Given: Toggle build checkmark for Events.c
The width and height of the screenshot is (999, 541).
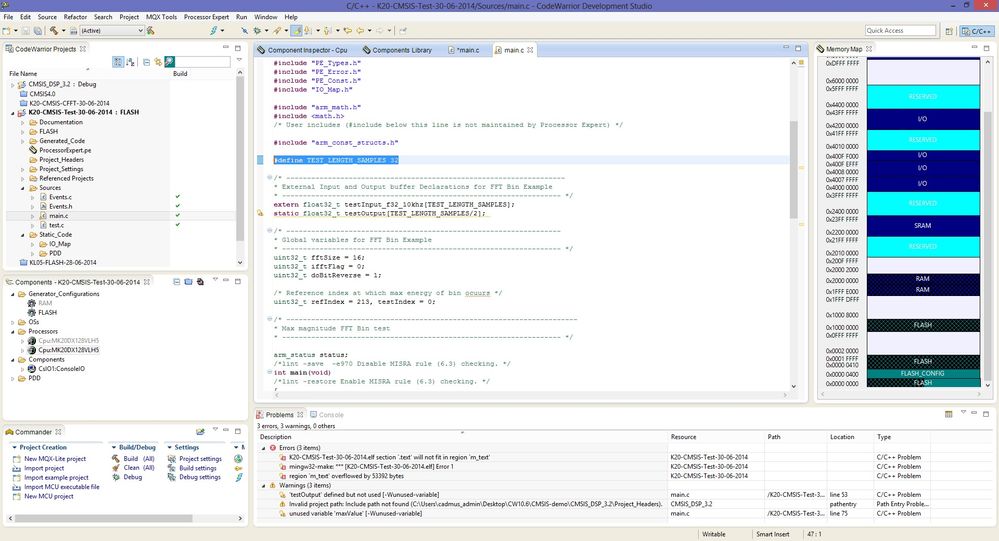Looking at the screenshot, I should pyautogui.click(x=178, y=197).
